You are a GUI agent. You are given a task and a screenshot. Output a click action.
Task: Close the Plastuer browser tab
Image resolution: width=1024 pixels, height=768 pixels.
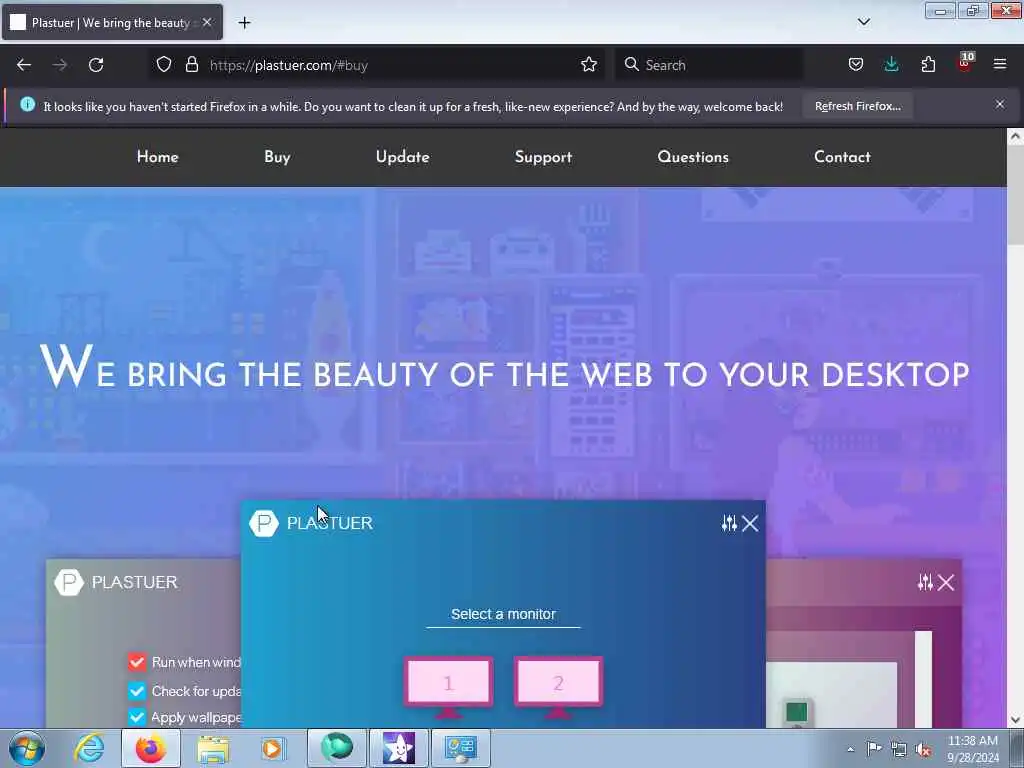click(x=207, y=22)
